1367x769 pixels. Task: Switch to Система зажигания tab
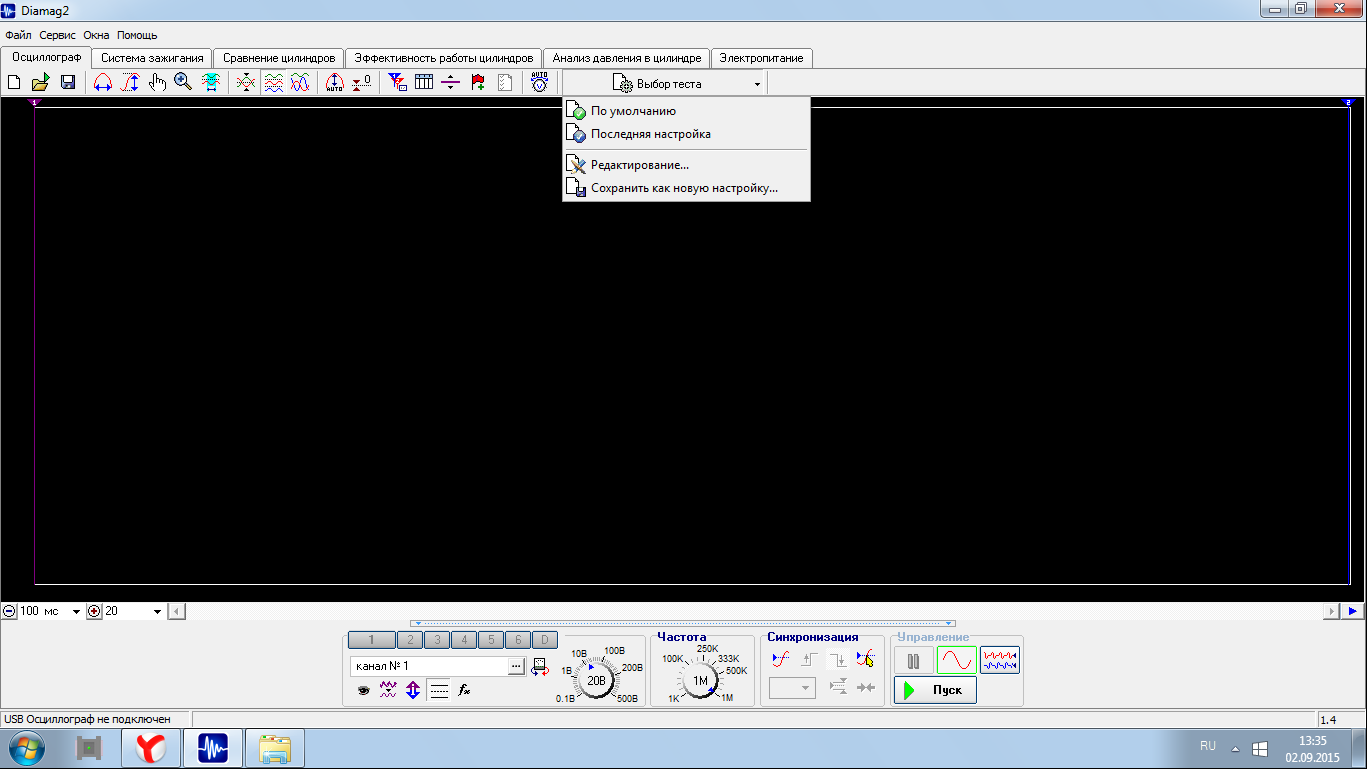point(153,58)
